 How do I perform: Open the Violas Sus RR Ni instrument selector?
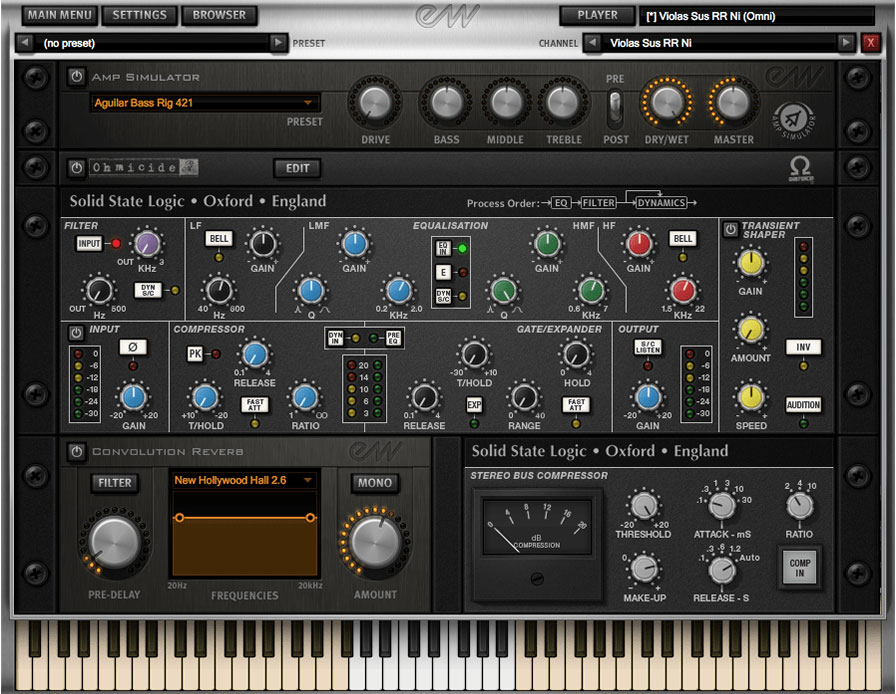[x=757, y=16]
